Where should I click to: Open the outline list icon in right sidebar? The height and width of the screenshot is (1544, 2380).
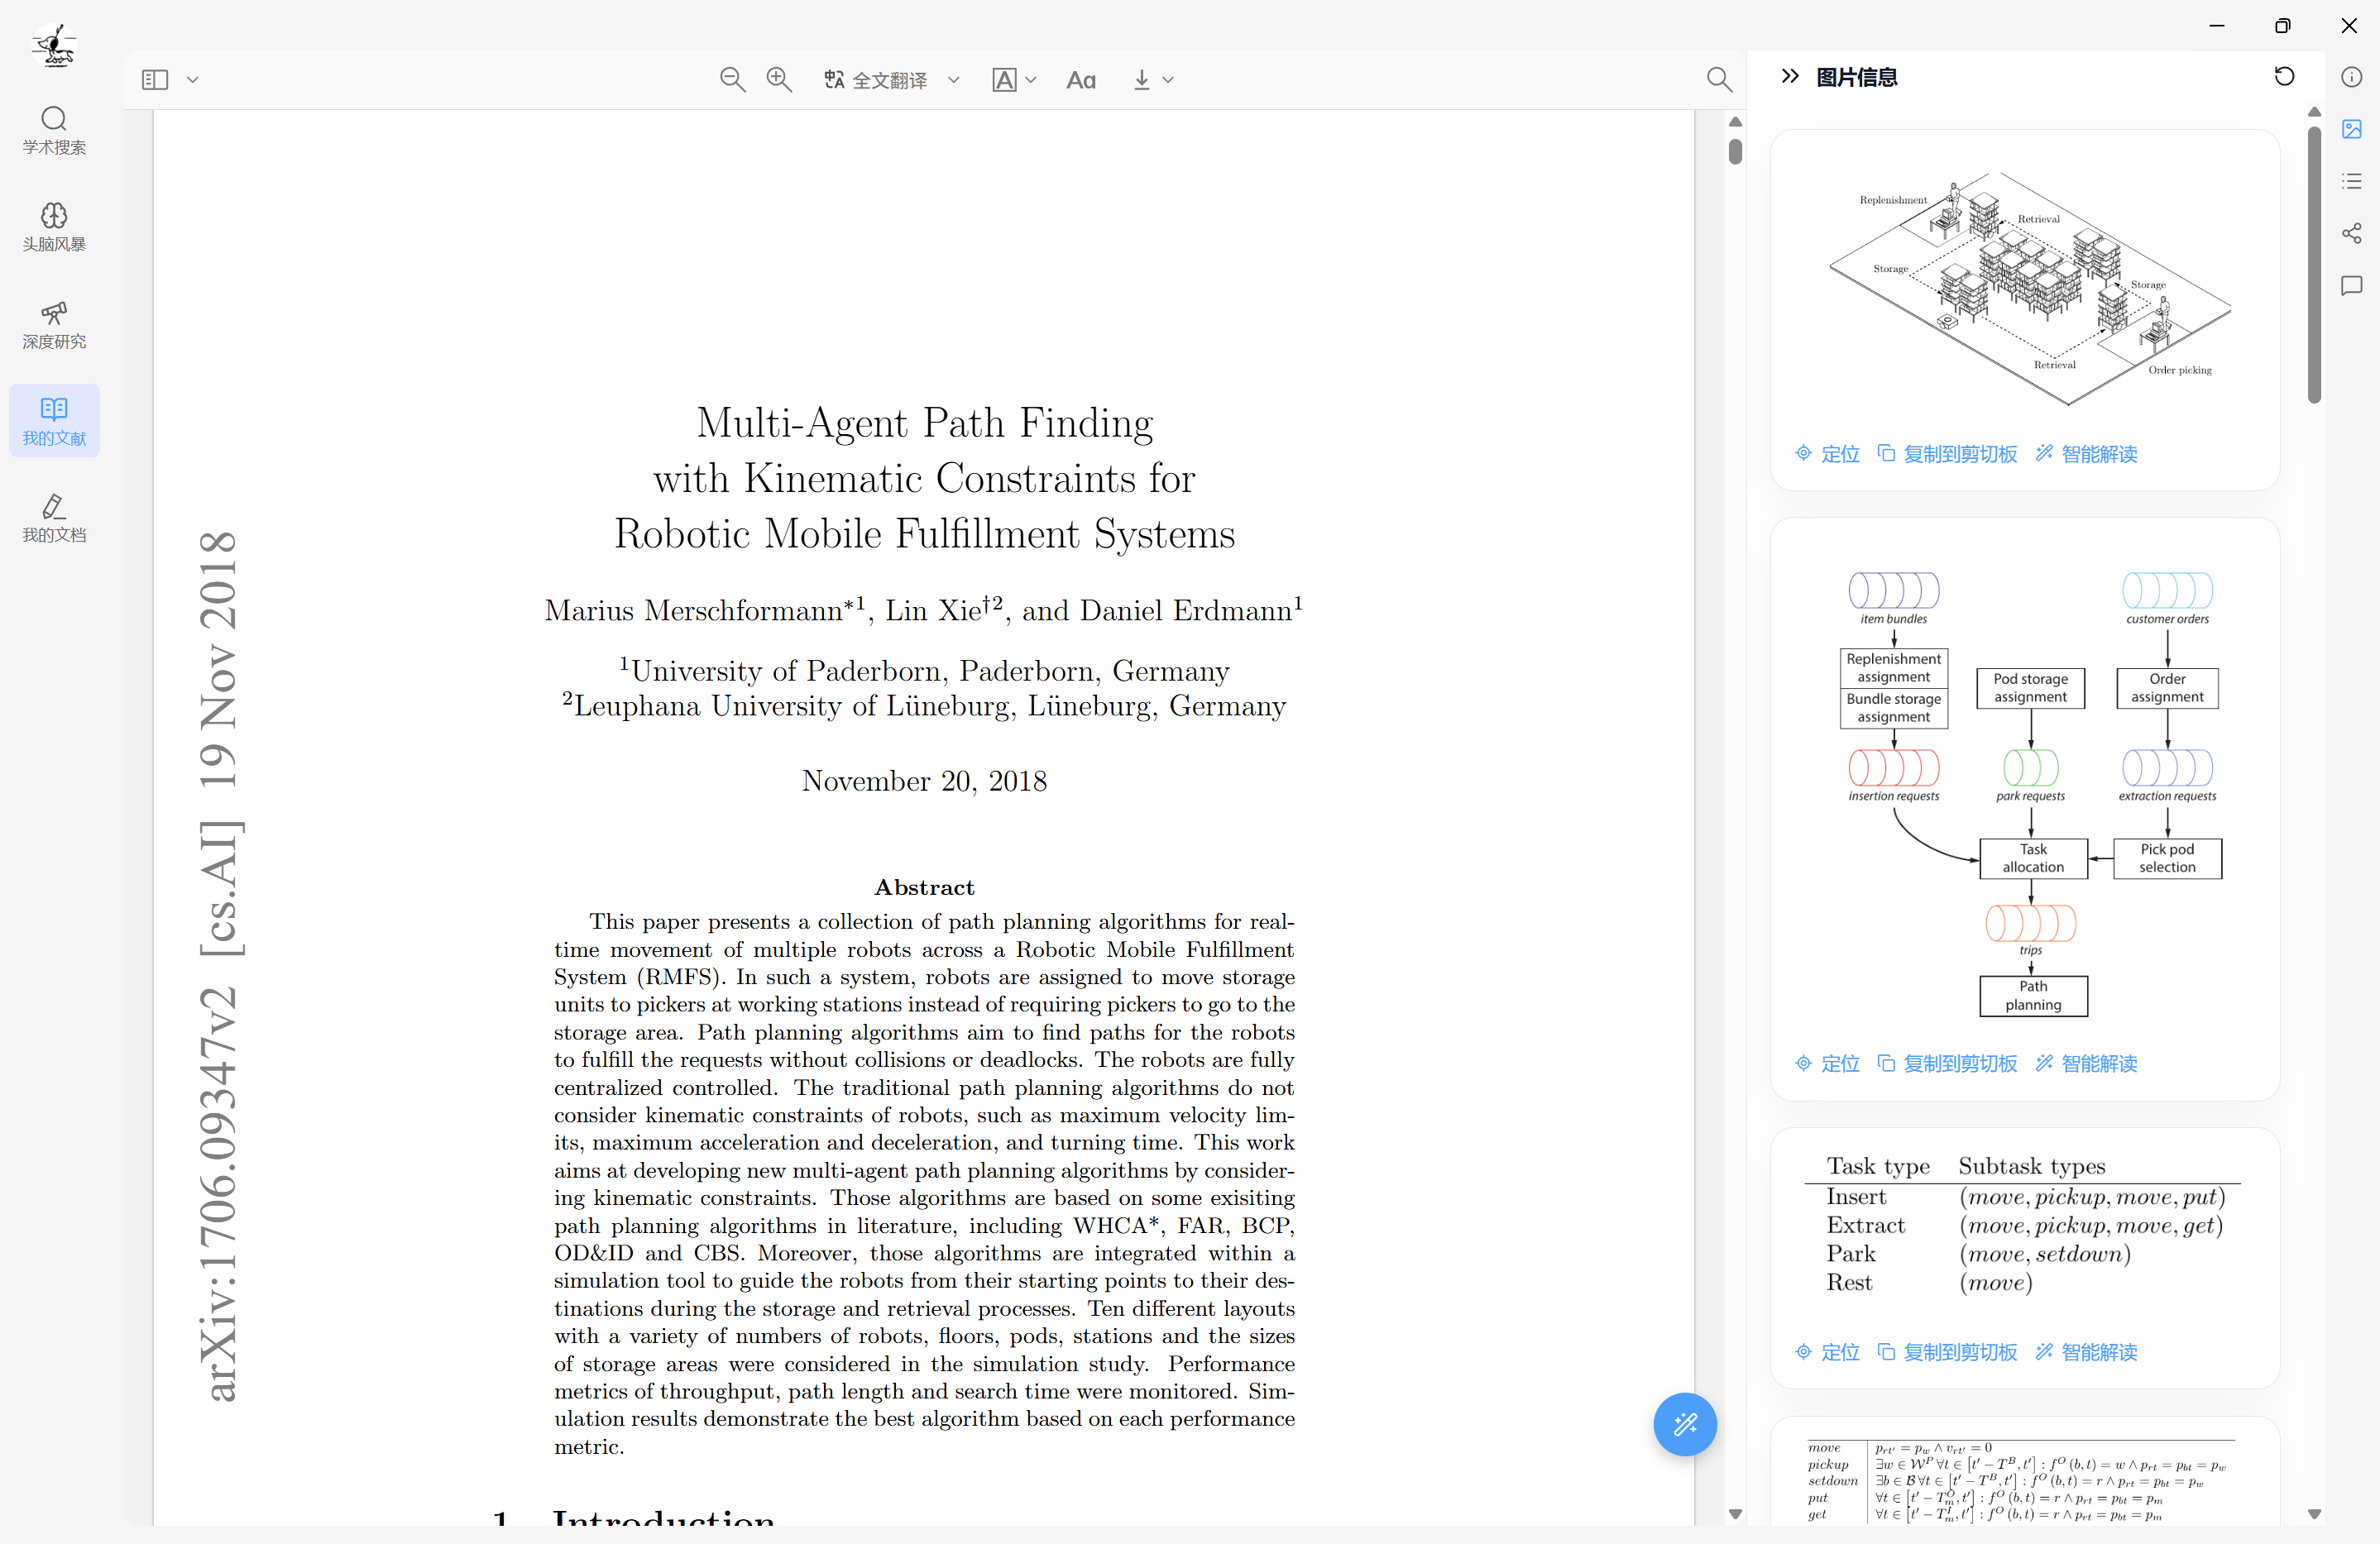pos(2351,181)
